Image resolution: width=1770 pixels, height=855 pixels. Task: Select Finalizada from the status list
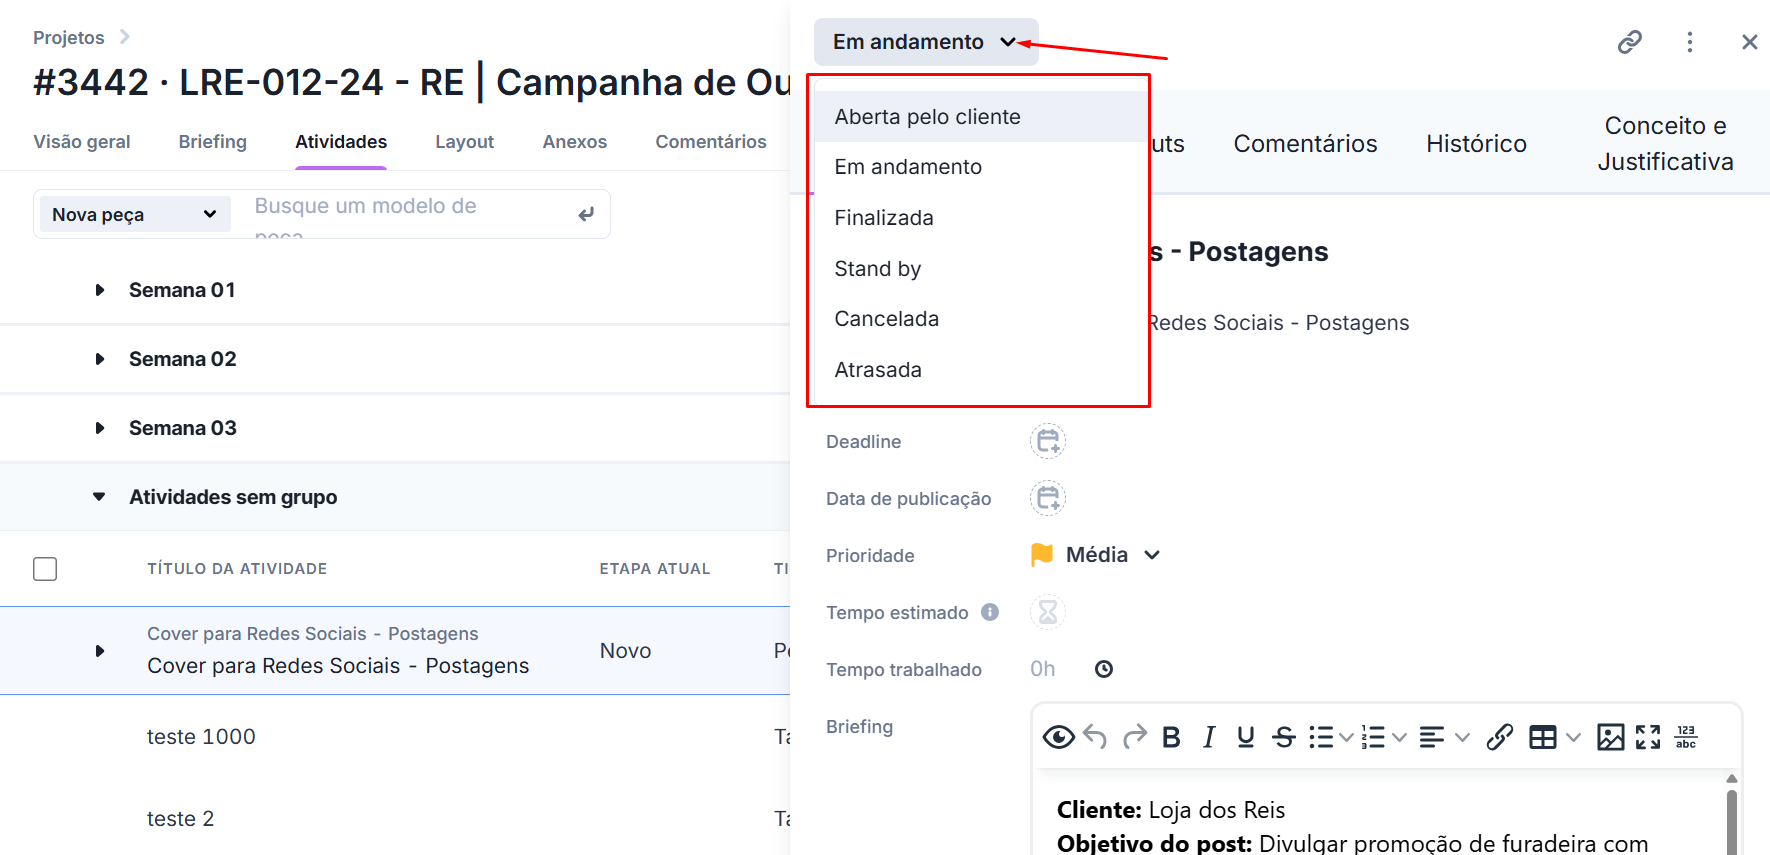(884, 218)
